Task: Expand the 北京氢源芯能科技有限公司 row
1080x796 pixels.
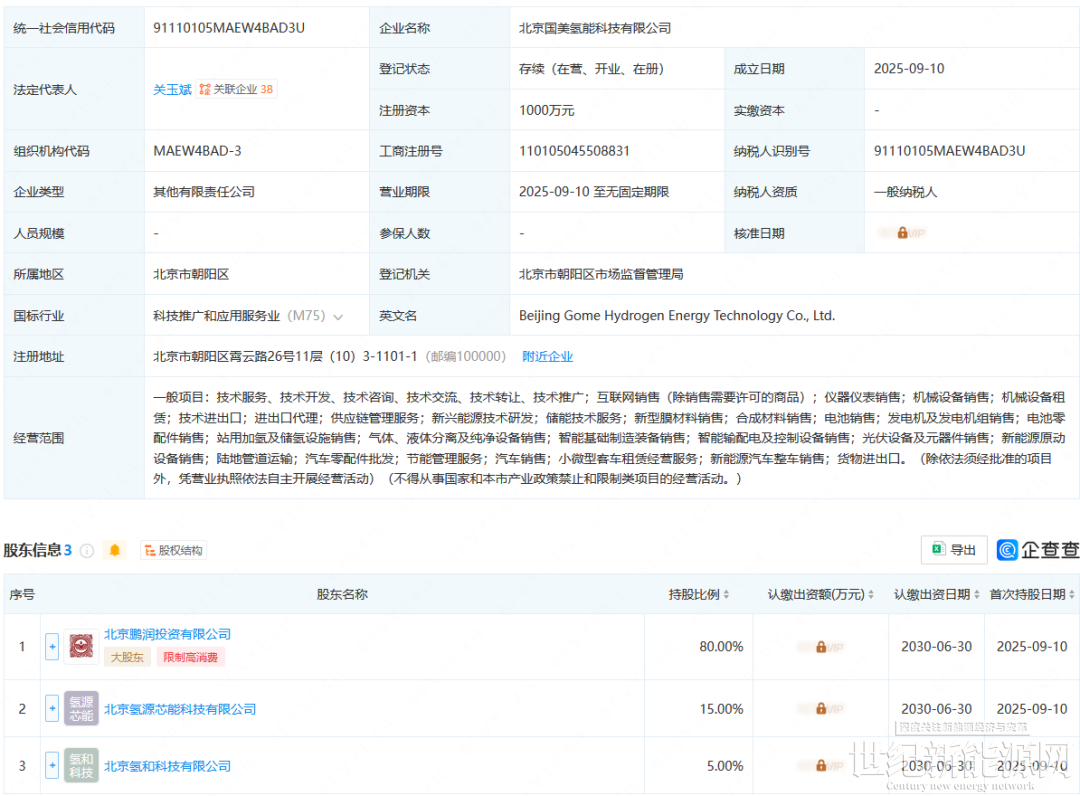Action: tap(52, 709)
